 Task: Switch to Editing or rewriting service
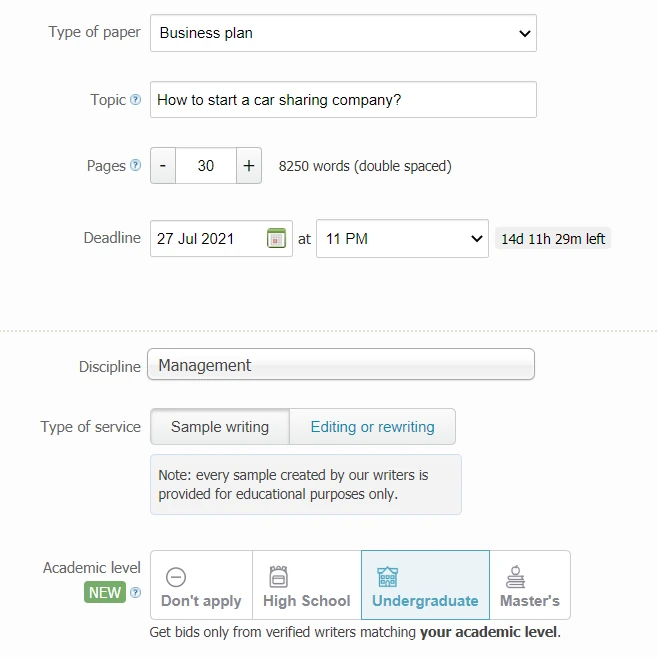point(372,427)
